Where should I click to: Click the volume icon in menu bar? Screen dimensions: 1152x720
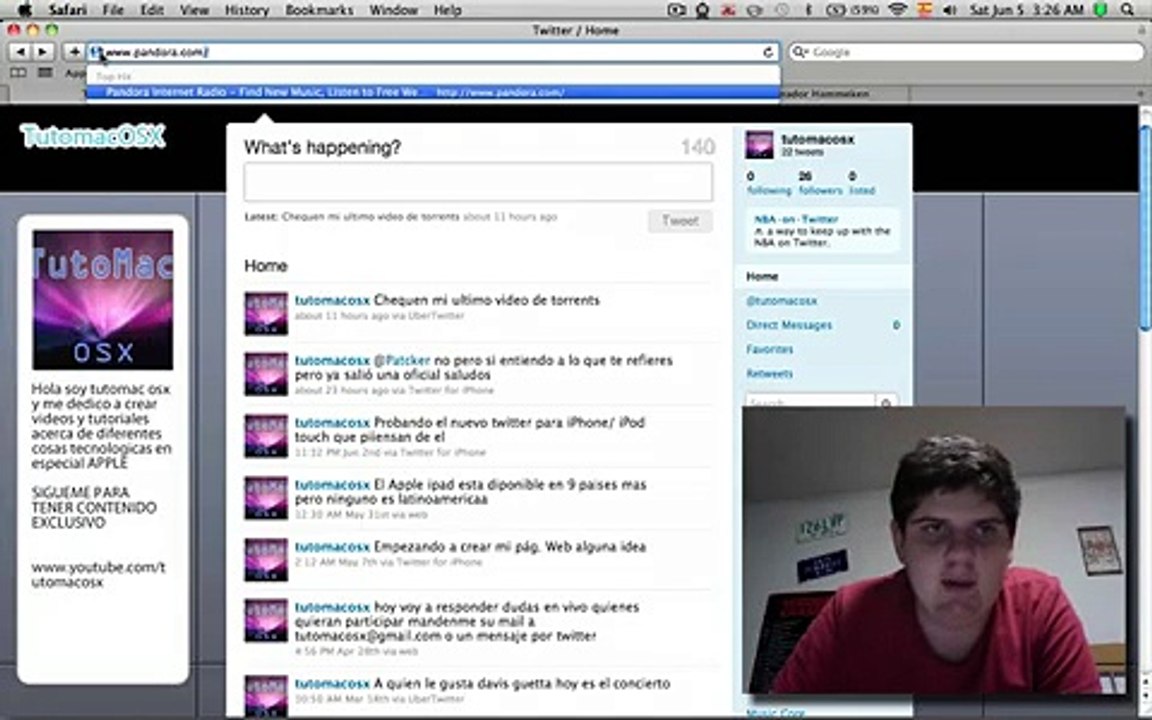[x=950, y=10]
